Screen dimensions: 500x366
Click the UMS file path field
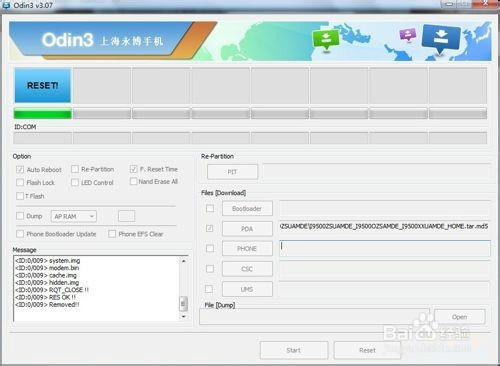coord(385,289)
